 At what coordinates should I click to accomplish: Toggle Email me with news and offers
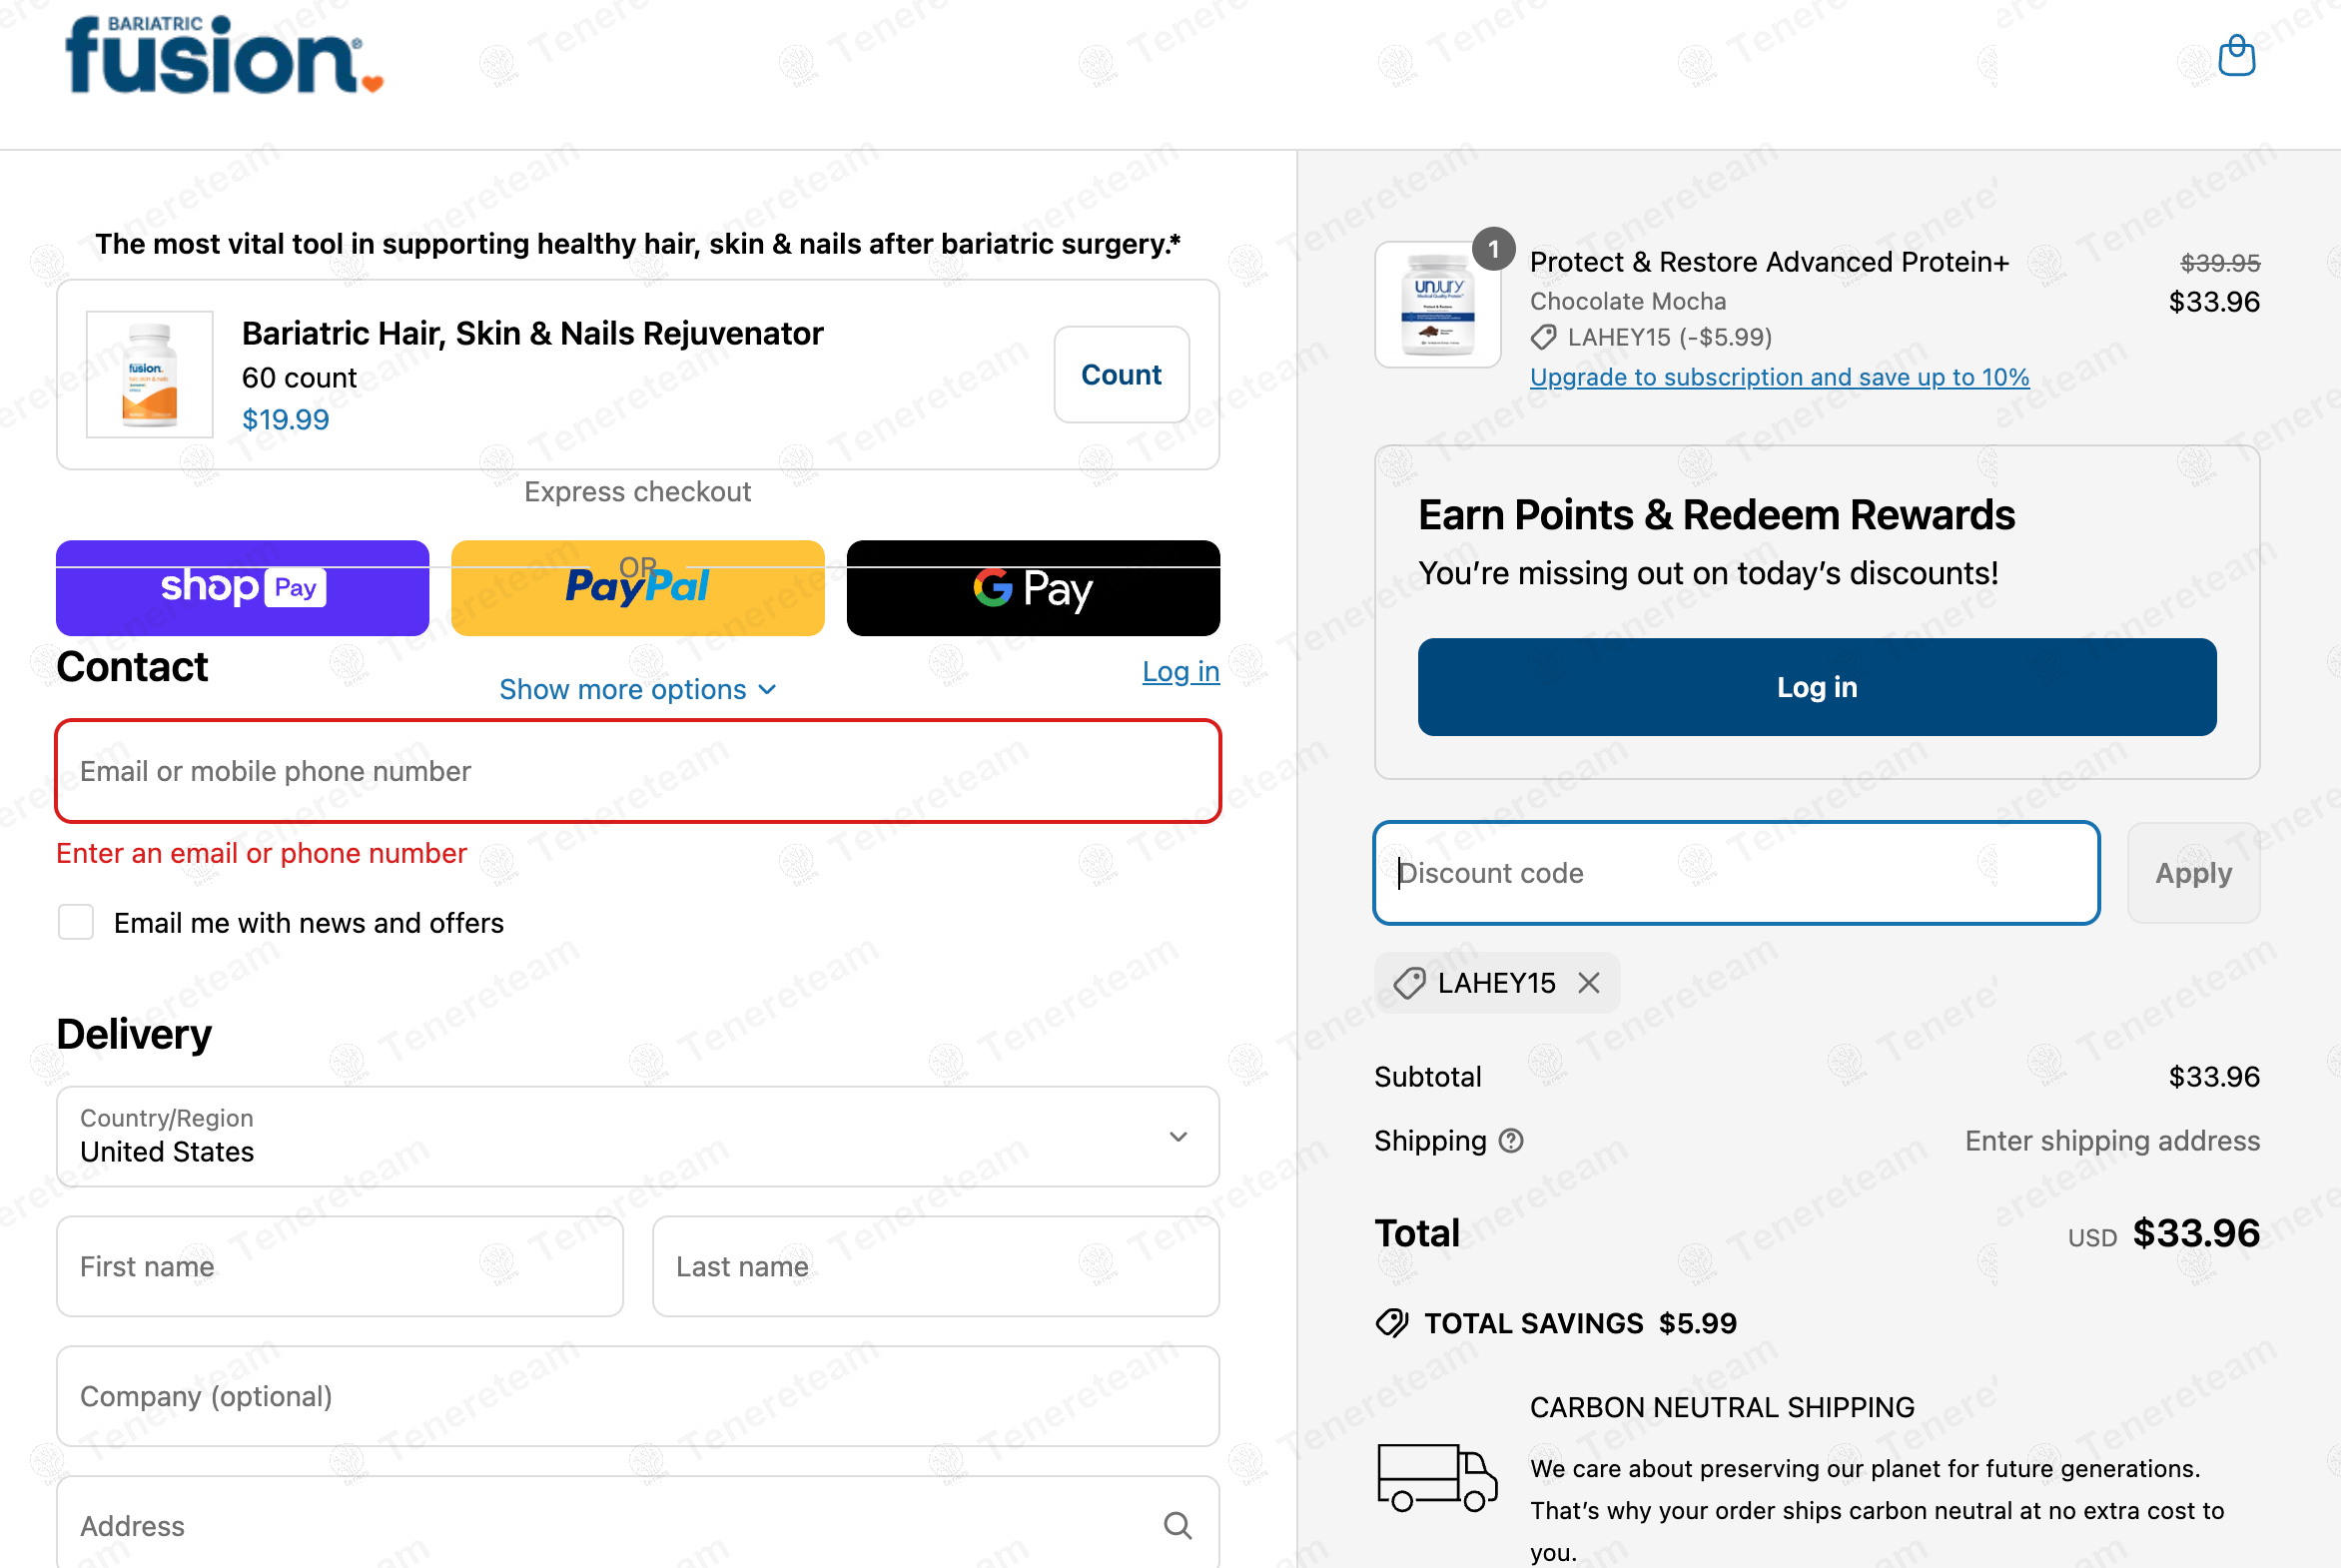[76, 922]
